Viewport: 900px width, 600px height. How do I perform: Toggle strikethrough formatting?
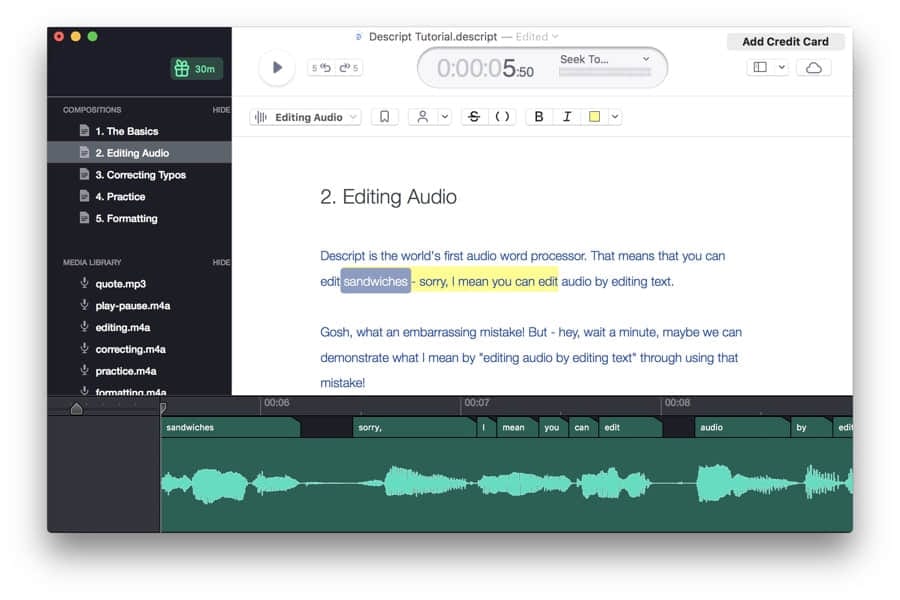[x=474, y=117]
